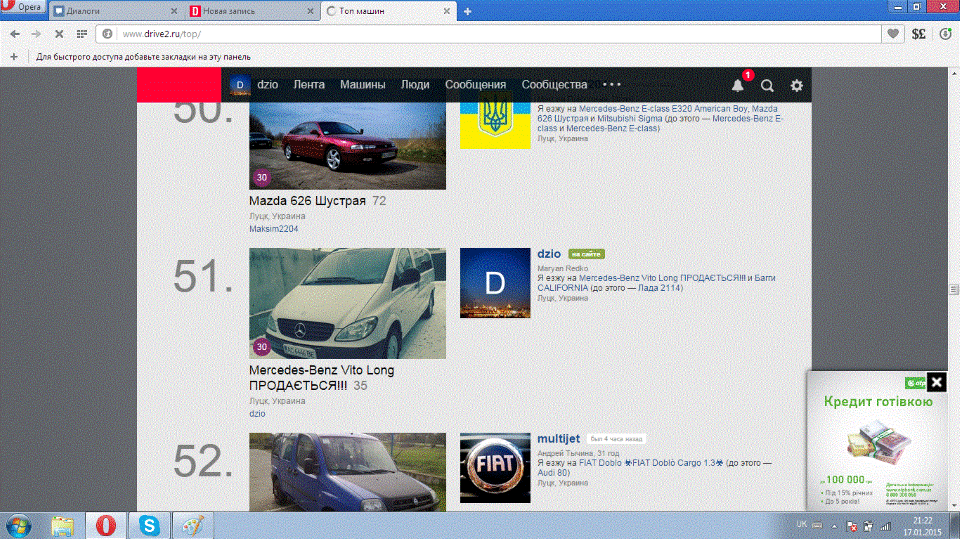Open a new browser tab
The image size is (960, 539).
click(x=468, y=11)
